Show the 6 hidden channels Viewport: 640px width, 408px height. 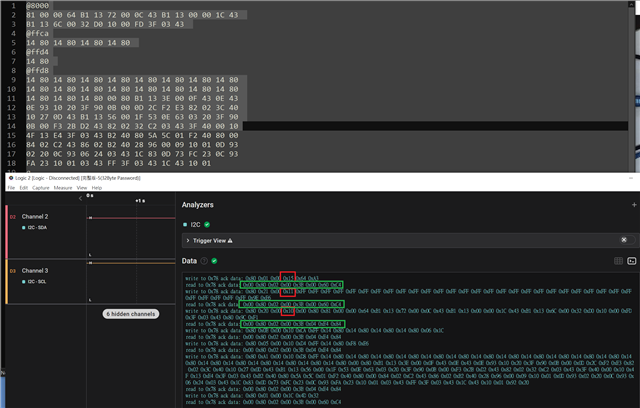(131, 314)
